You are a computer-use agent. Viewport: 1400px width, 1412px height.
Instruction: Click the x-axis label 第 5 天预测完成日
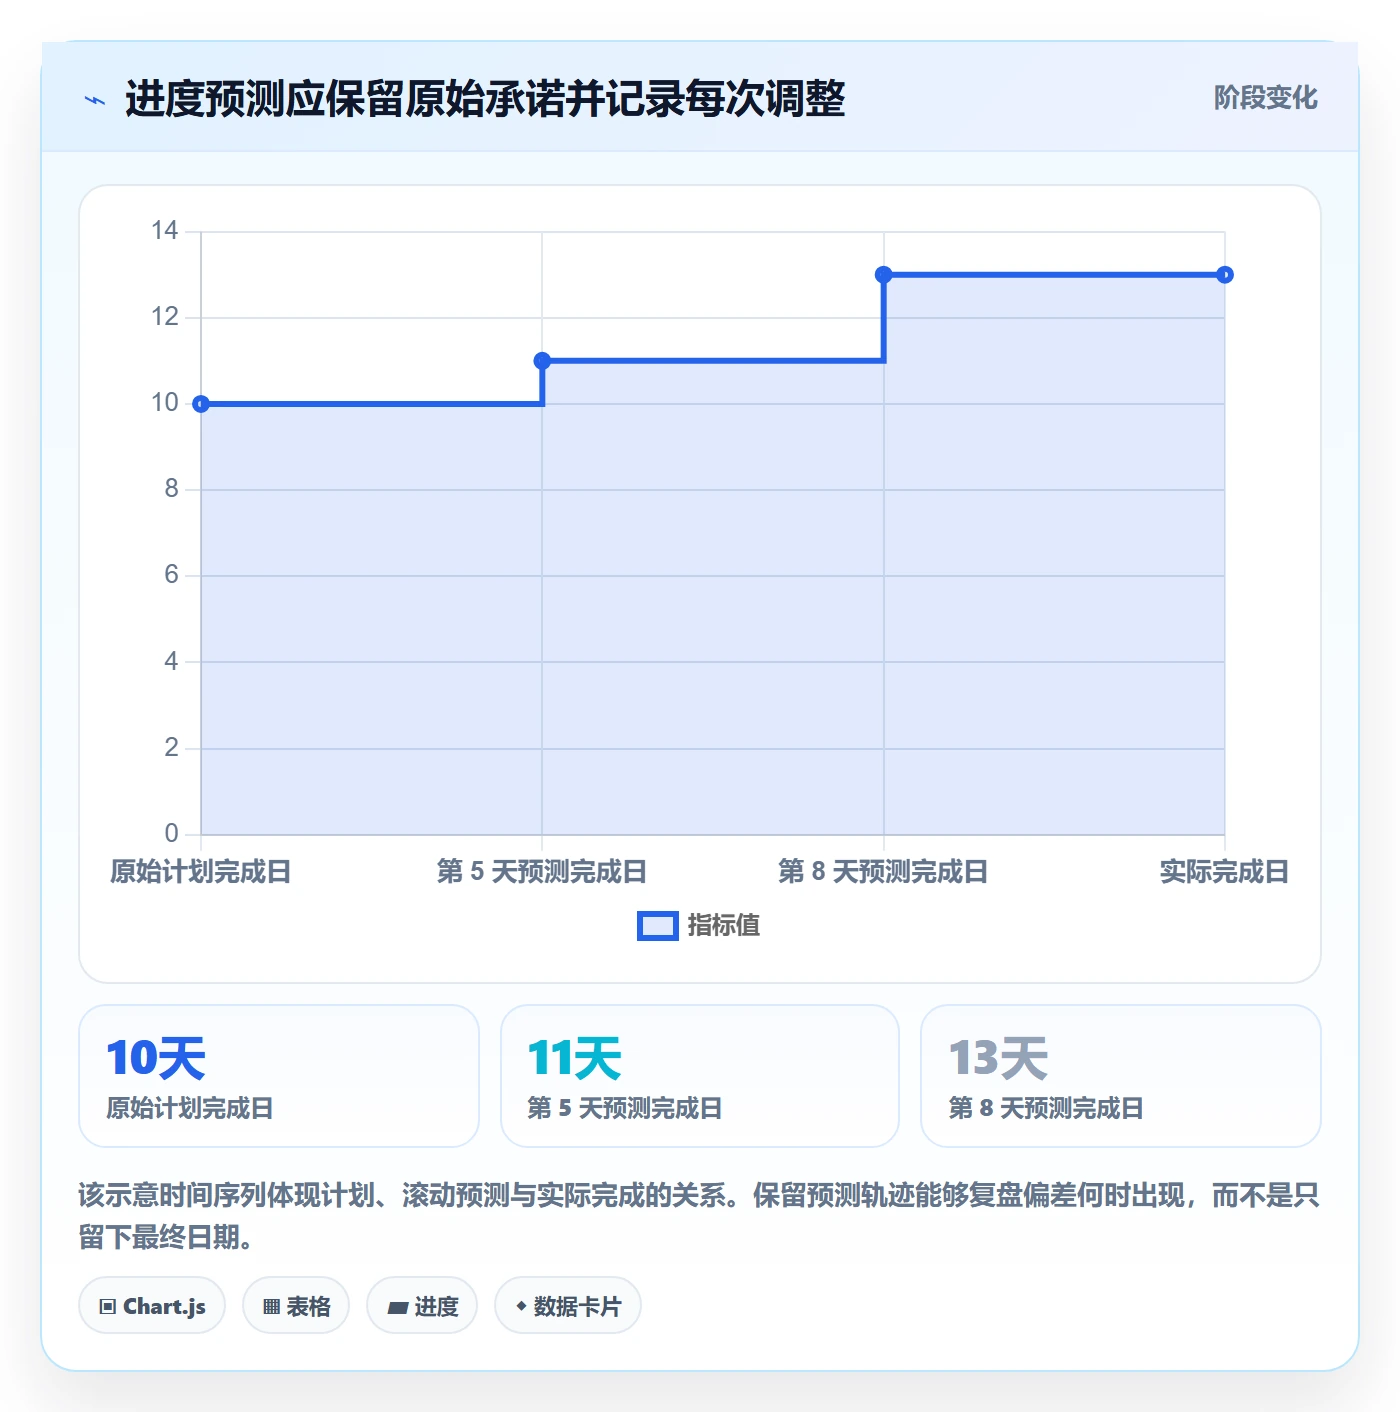click(542, 872)
